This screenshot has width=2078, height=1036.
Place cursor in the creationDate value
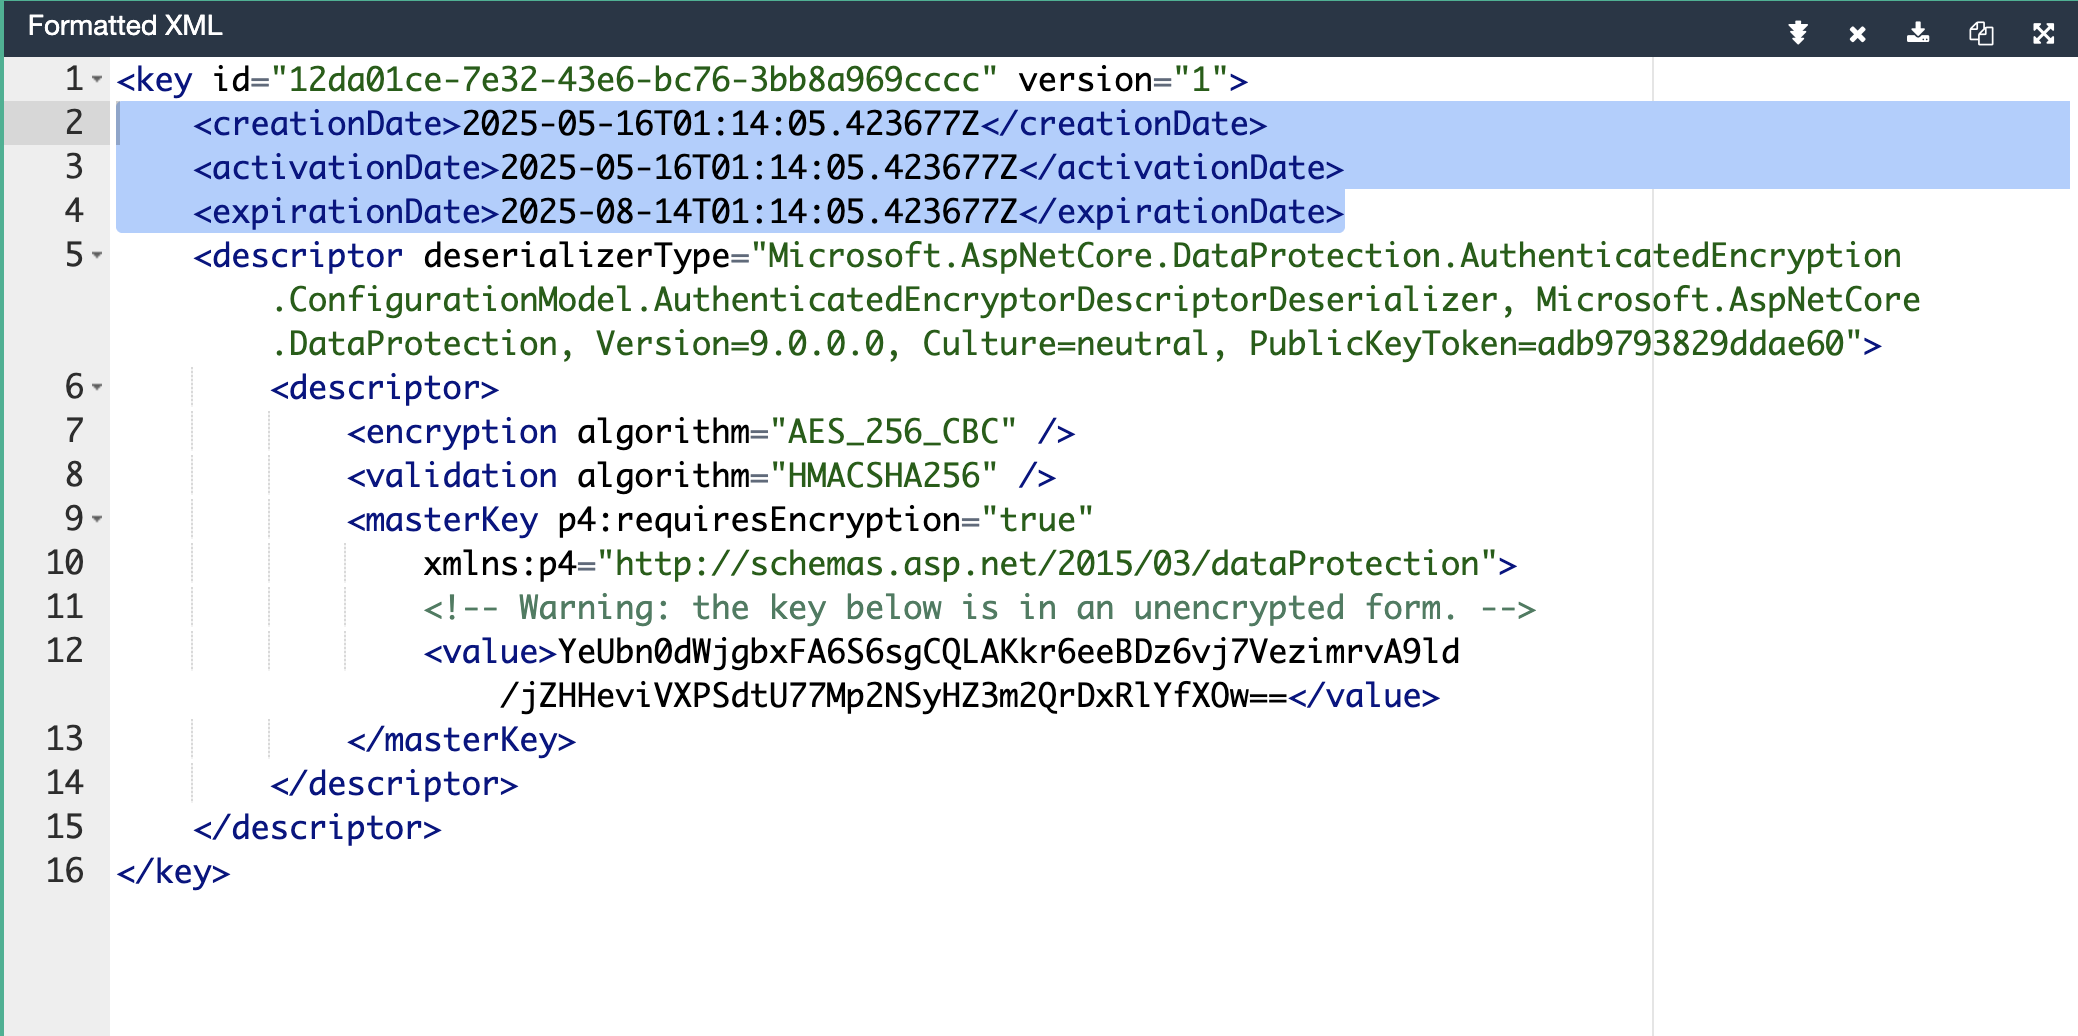720,124
